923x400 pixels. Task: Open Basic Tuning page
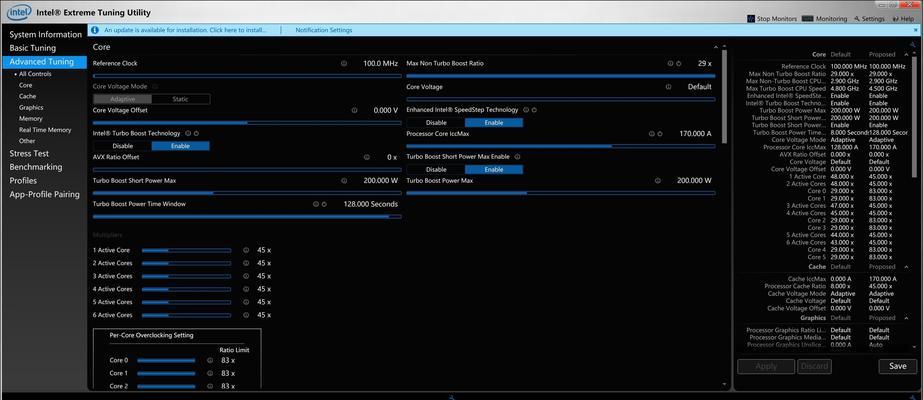click(32, 48)
